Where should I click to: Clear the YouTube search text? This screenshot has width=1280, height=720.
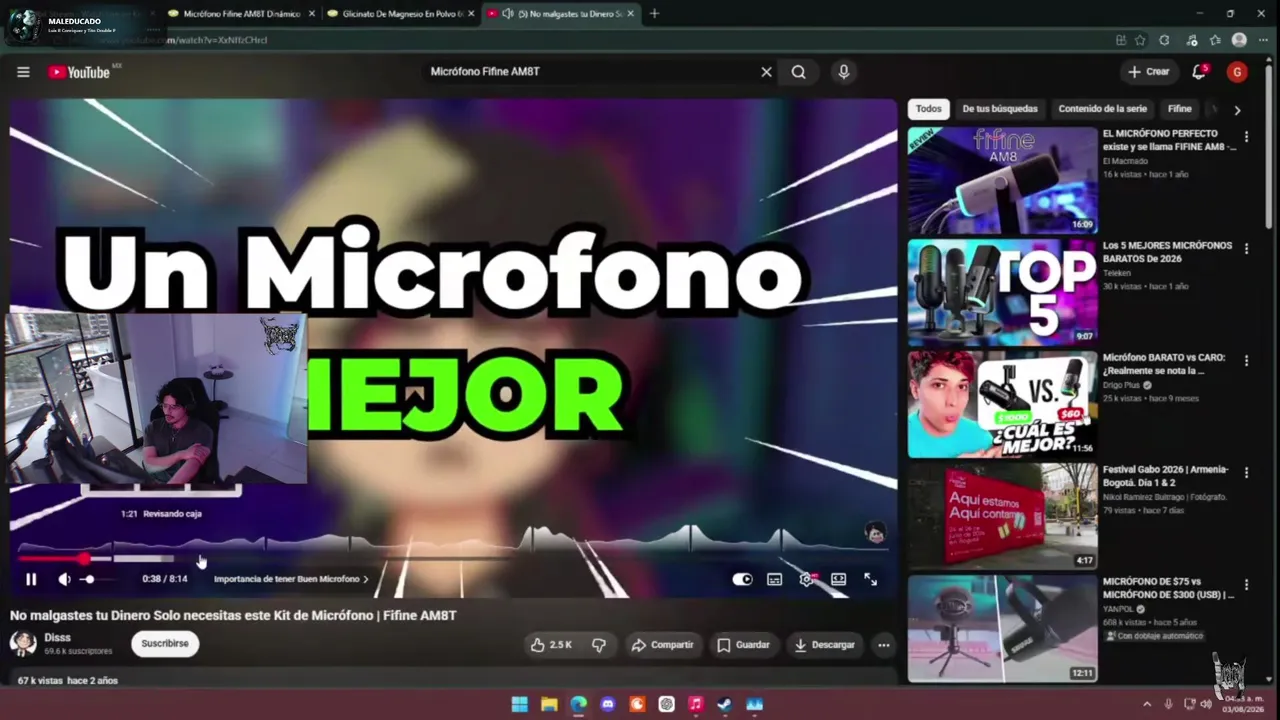coord(766,72)
